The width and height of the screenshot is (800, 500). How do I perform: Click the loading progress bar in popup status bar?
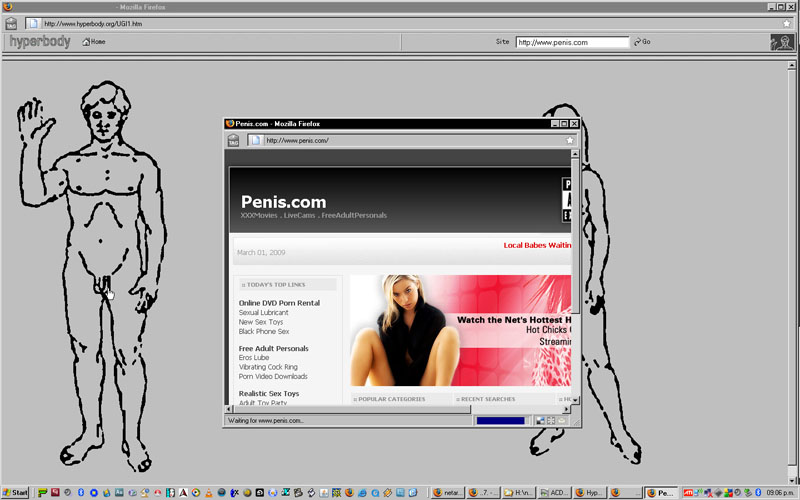pos(502,421)
